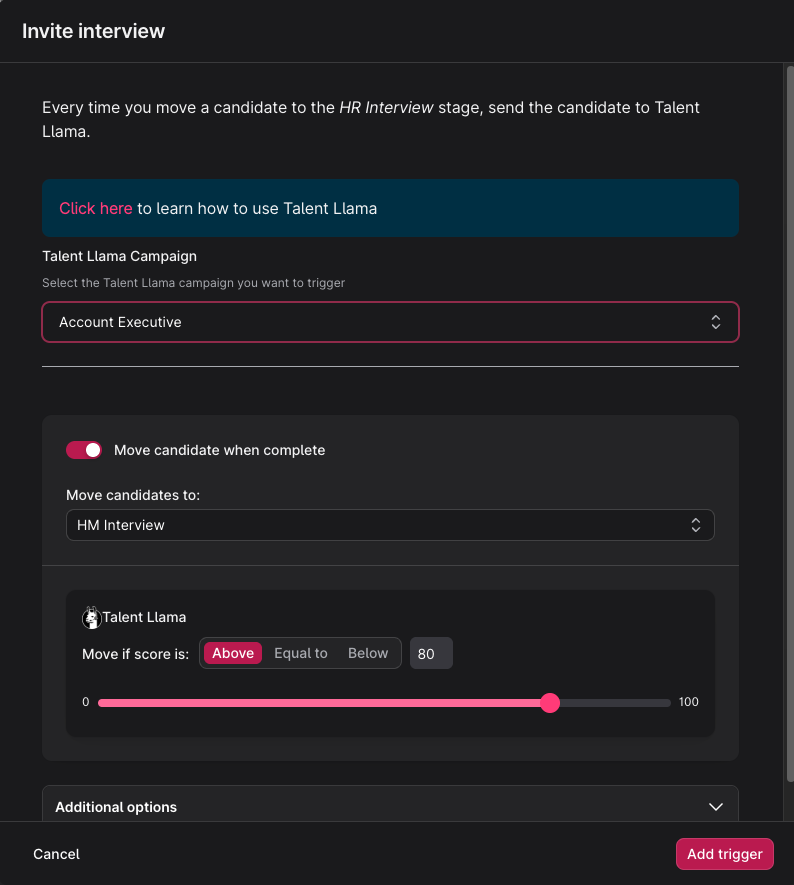Click the slider minimum label 0
This screenshot has width=794, height=885.
[86, 702]
